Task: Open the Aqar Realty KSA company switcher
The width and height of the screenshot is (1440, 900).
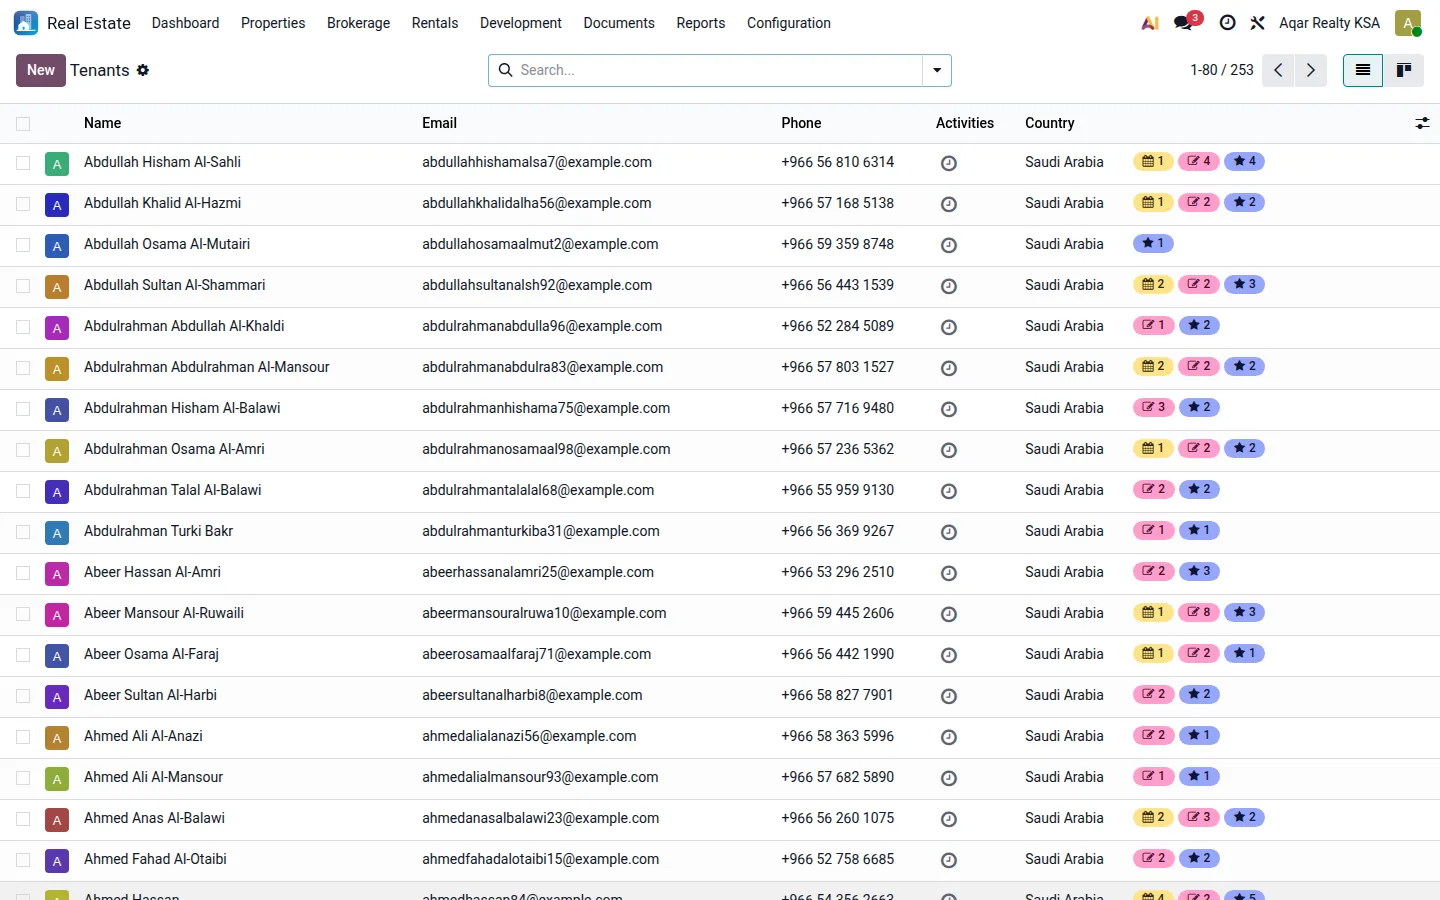Action: pyautogui.click(x=1329, y=23)
